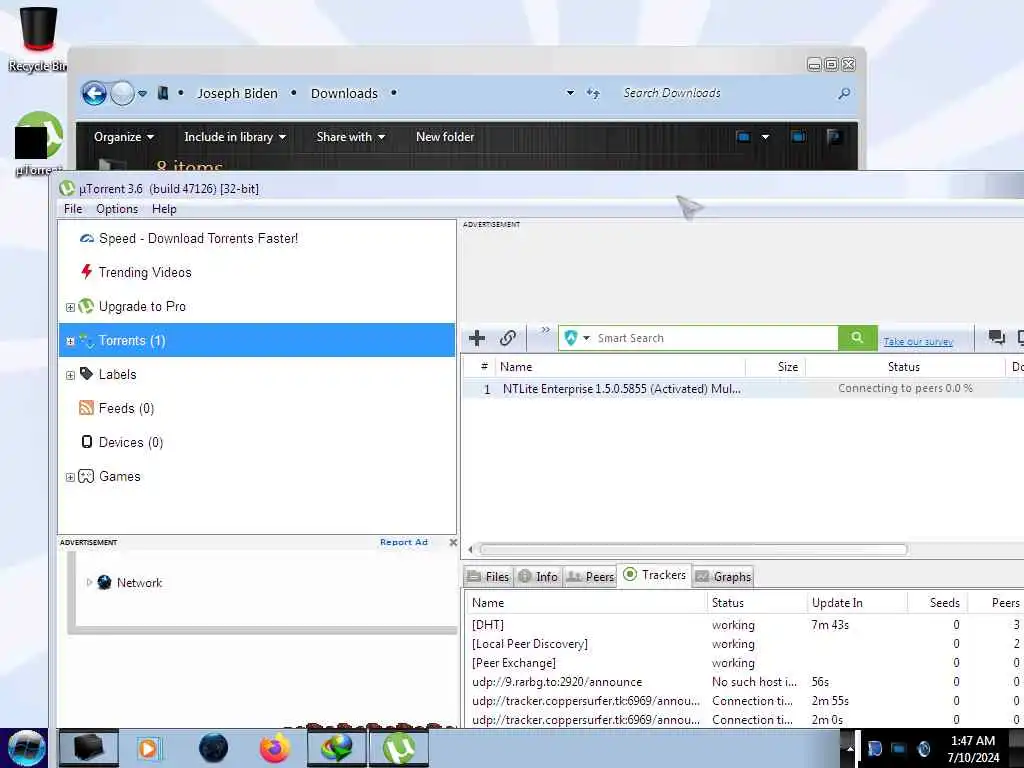
Task: Expand the Labels tree node
Action: (70, 375)
